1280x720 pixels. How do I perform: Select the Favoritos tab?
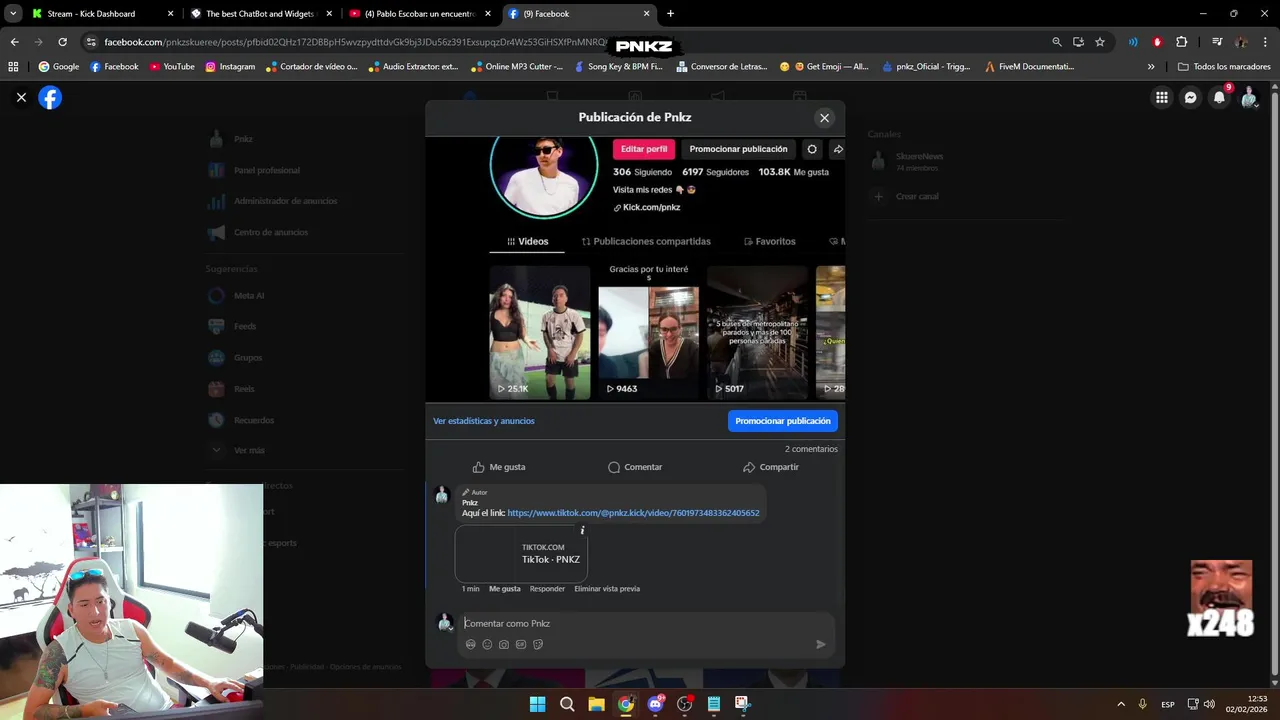770,241
